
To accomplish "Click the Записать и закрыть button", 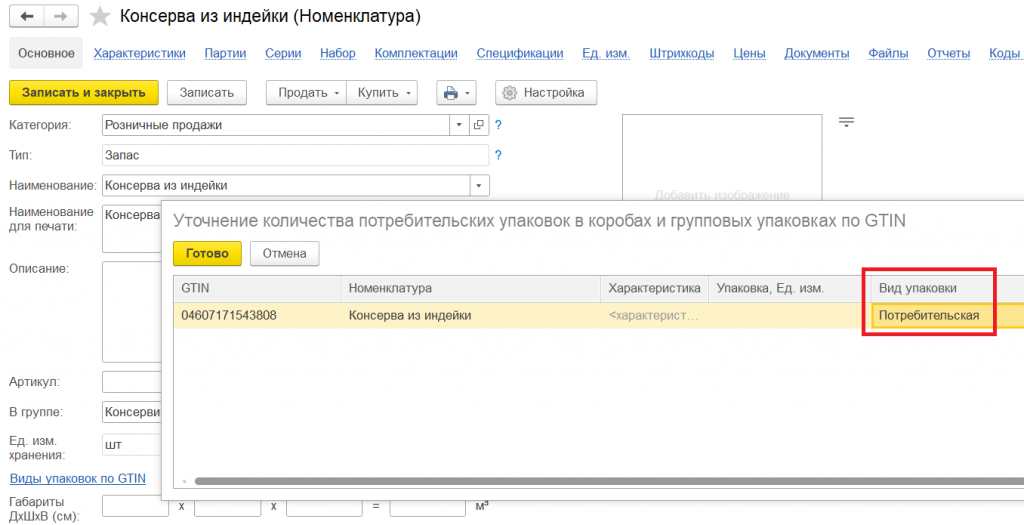I will coord(84,93).
